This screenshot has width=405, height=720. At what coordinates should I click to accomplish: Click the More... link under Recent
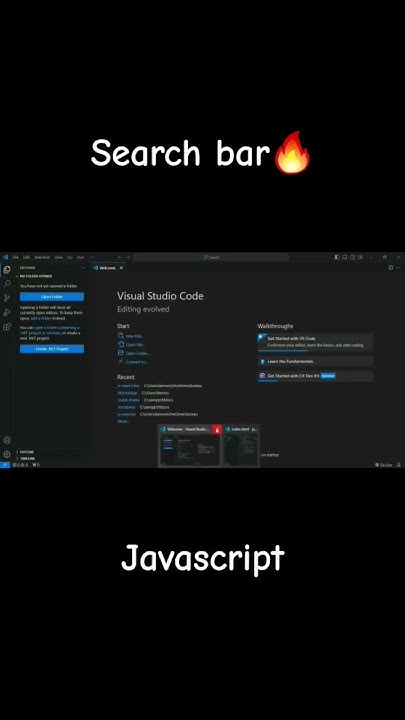(124, 421)
